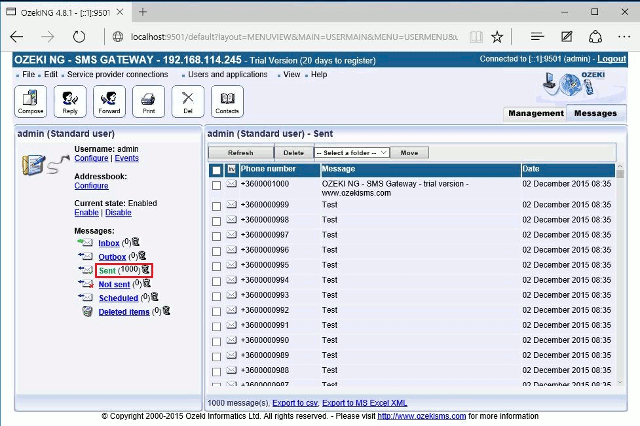The height and width of the screenshot is (426, 640).
Task: Toggle the select-all header checkbox
Action: point(216,170)
